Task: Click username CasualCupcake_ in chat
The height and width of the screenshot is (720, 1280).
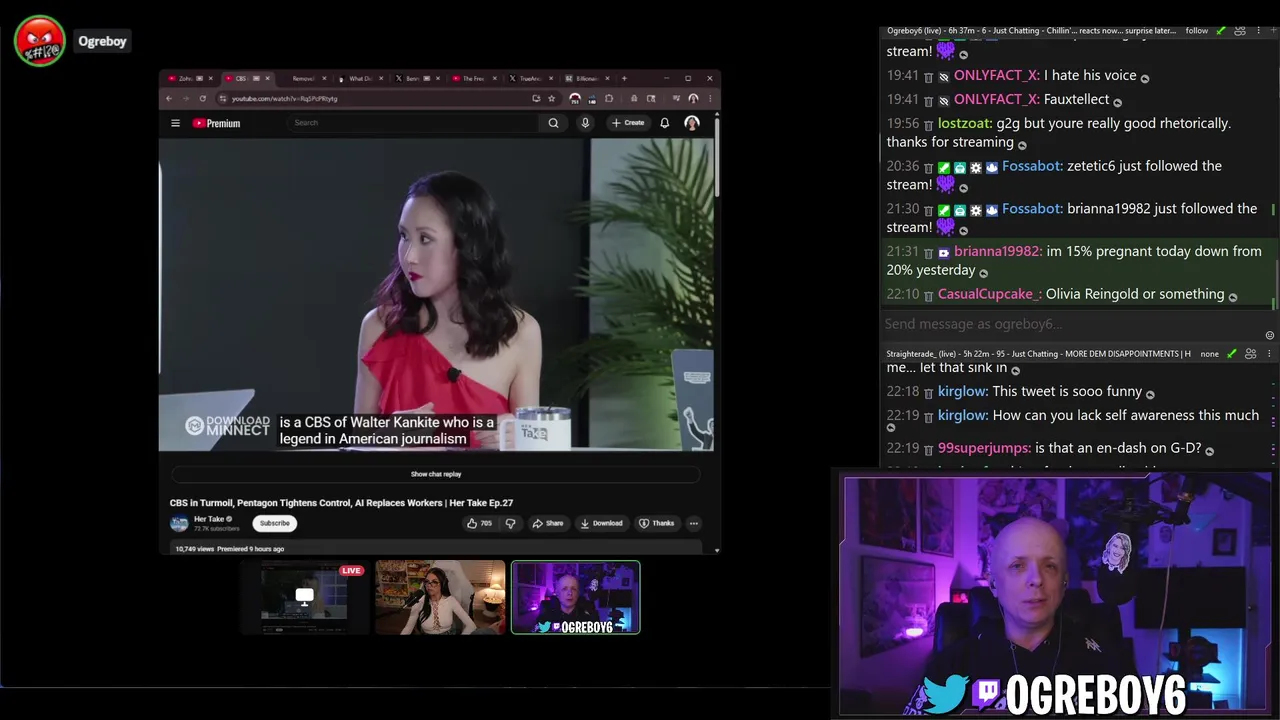Action: (x=989, y=294)
